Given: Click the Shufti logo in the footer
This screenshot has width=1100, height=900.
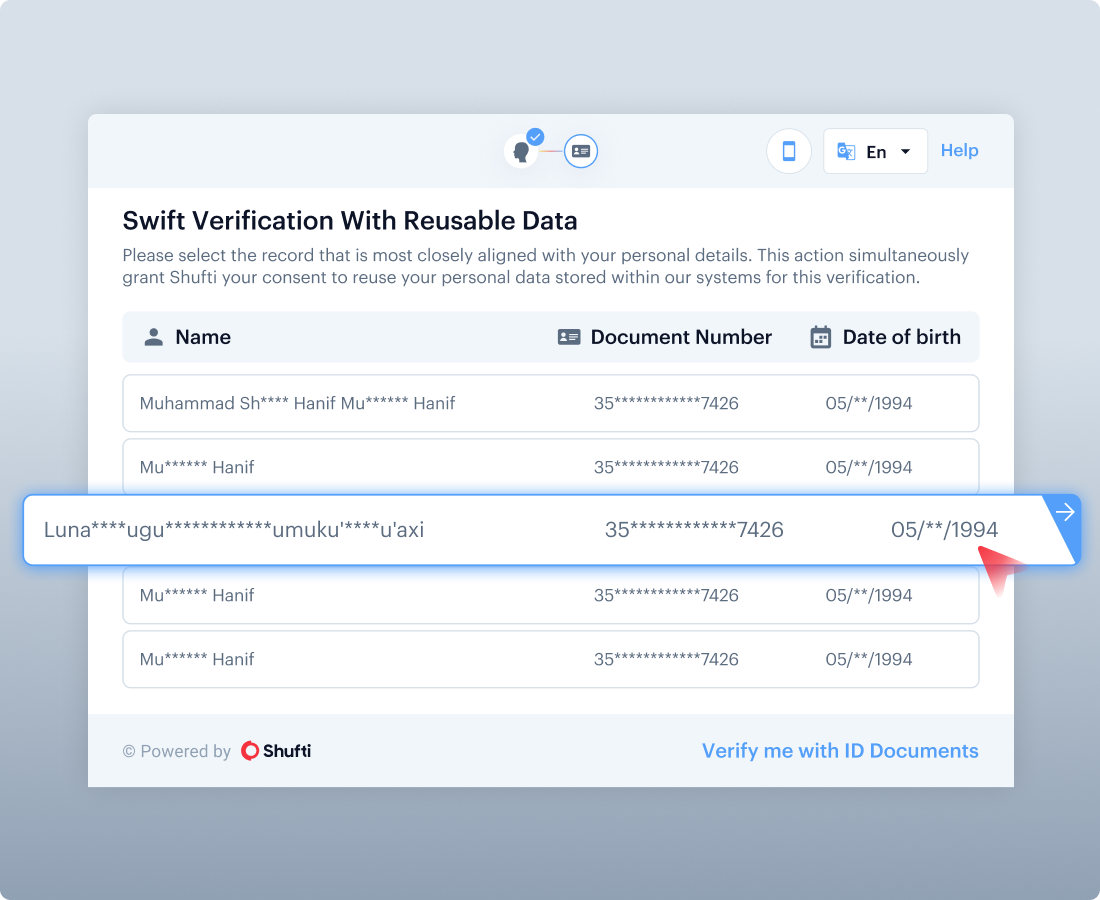Looking at the screenshot, I should point(276,751).
